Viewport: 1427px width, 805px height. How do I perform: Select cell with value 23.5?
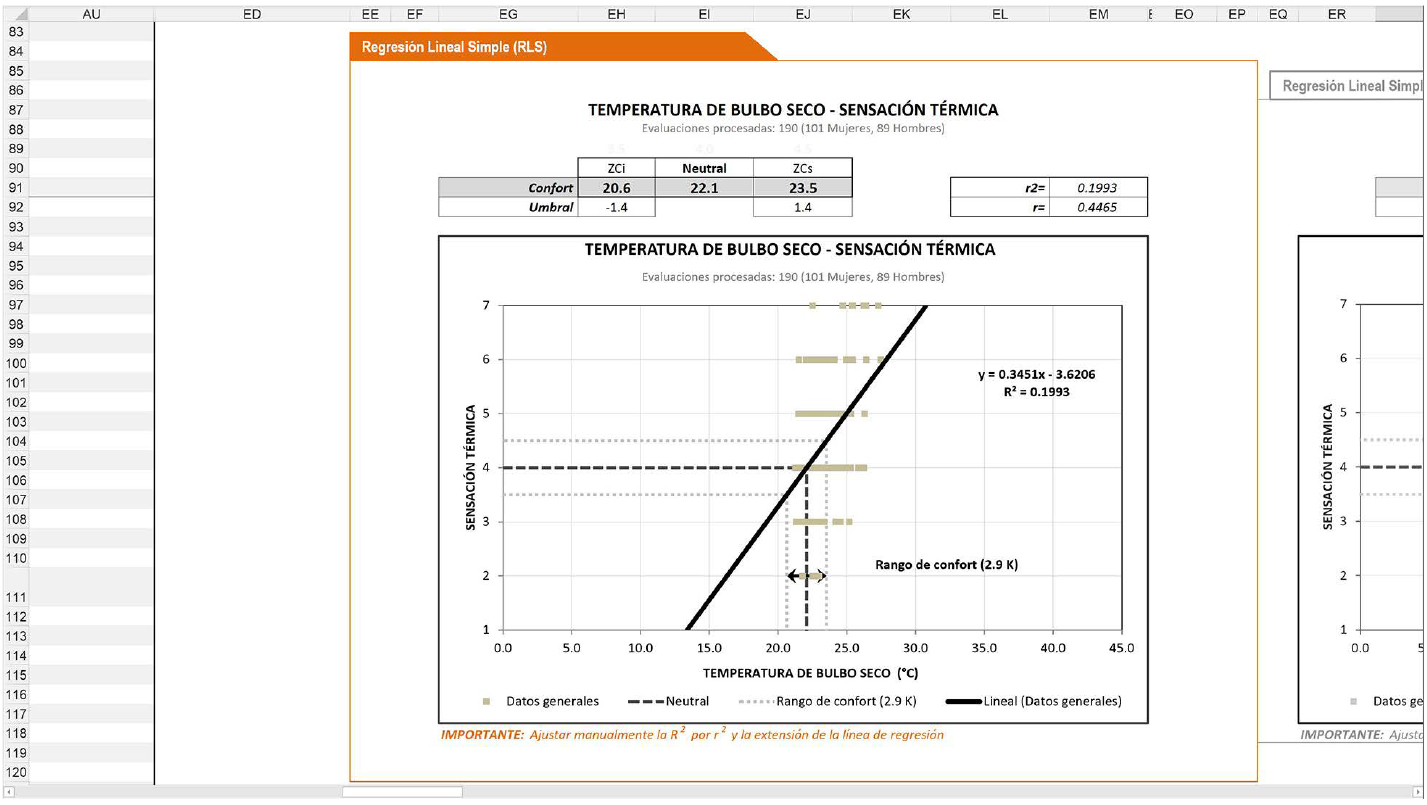click(x=803, y=188)
